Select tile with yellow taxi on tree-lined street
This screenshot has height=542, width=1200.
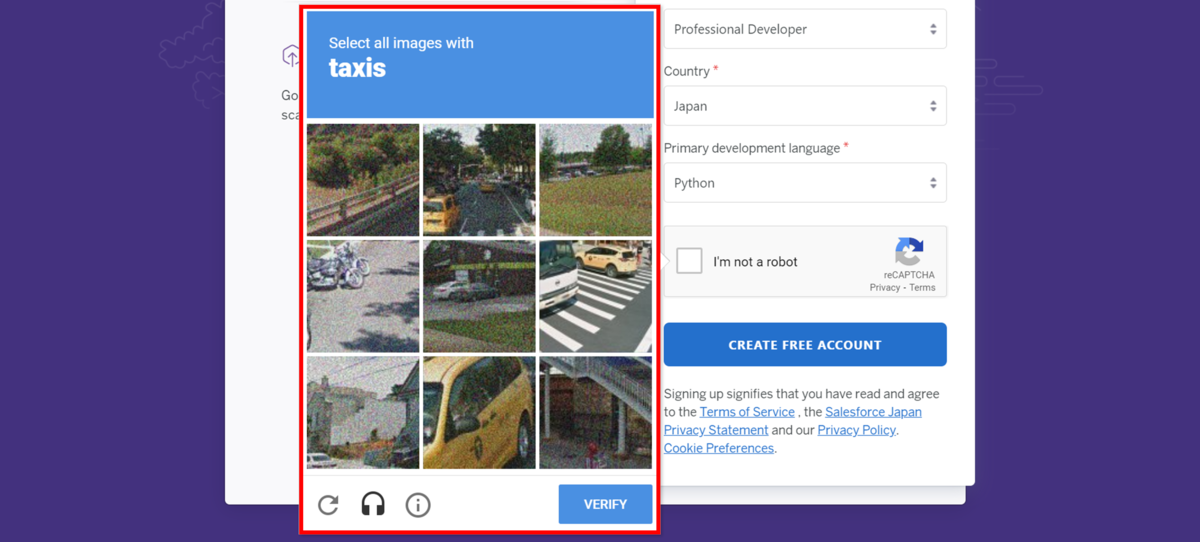click(479, 180)
